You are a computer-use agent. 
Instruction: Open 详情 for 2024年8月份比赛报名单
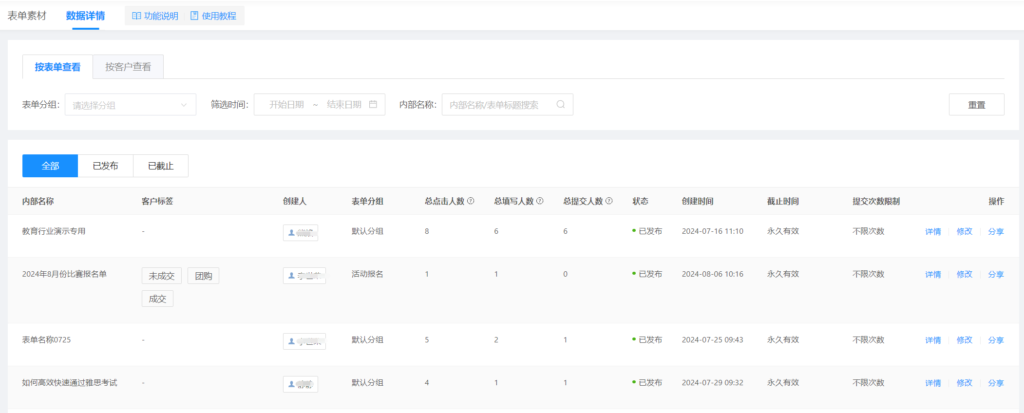pyautogui.click(x=933, y=274)
